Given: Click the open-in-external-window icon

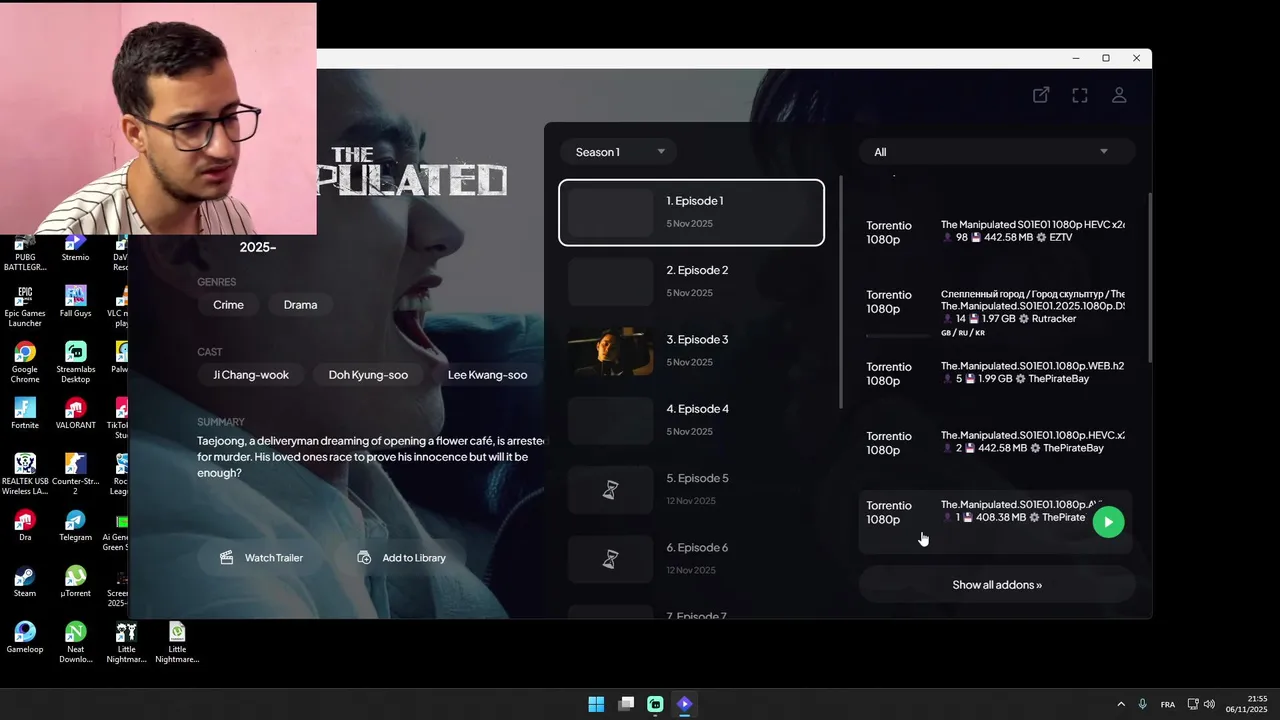Looking at the screenshot, I should click(x=1041, y=95).
